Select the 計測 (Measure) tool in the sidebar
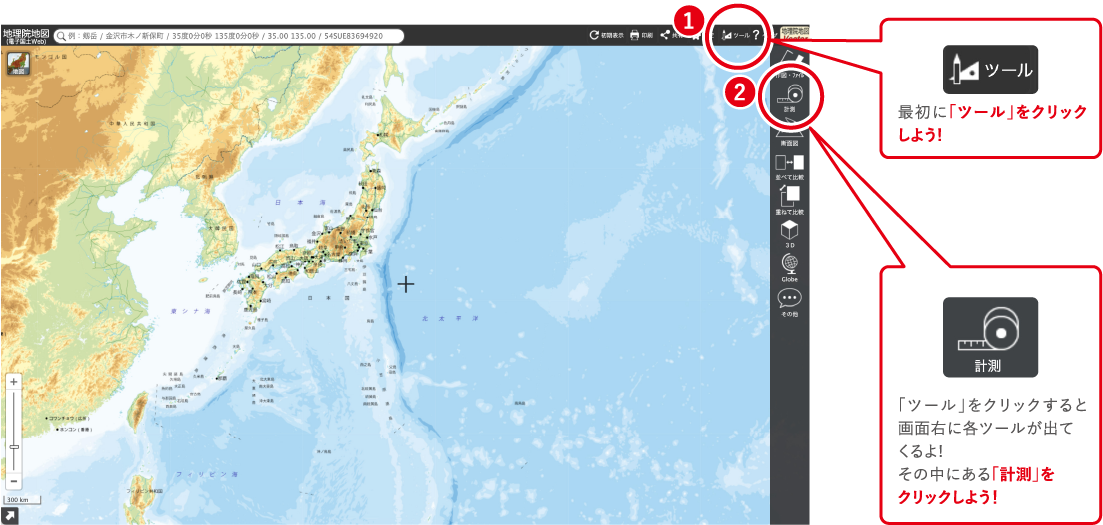Image resolution: width=1103 pixels, height=525 pixels. point(789,98)
